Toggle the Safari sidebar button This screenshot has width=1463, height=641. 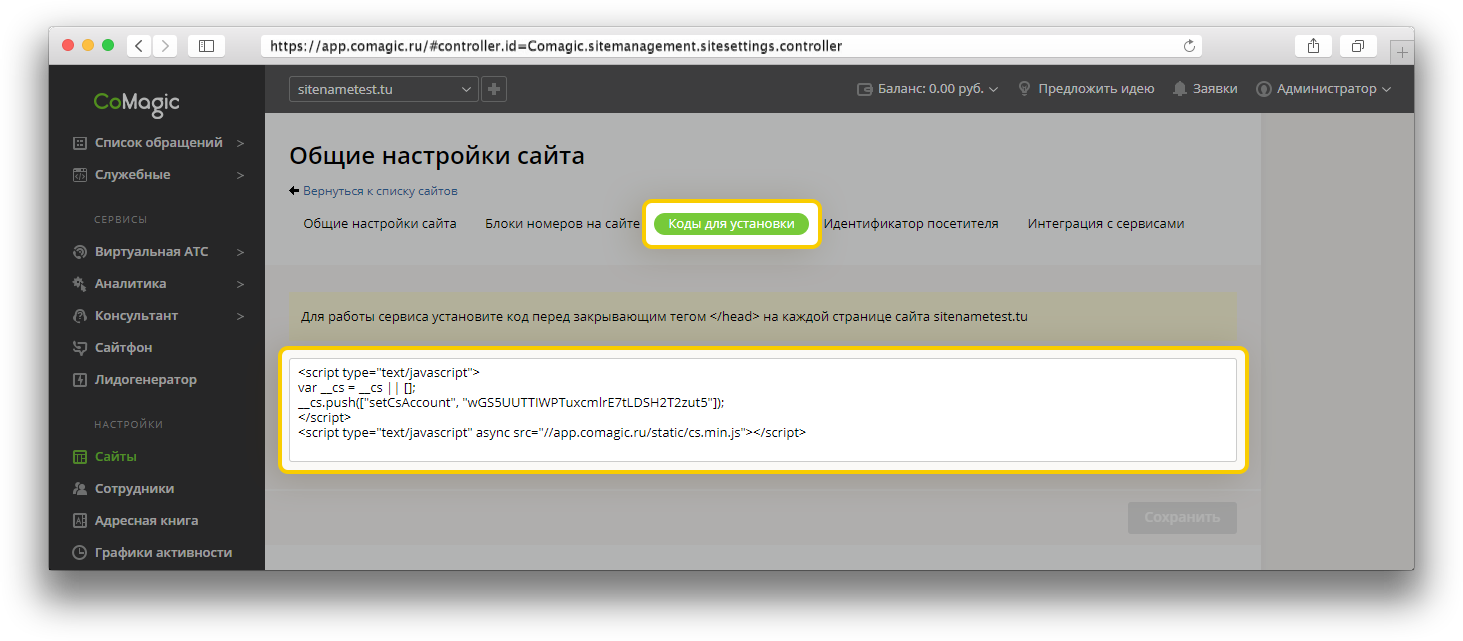206,46
